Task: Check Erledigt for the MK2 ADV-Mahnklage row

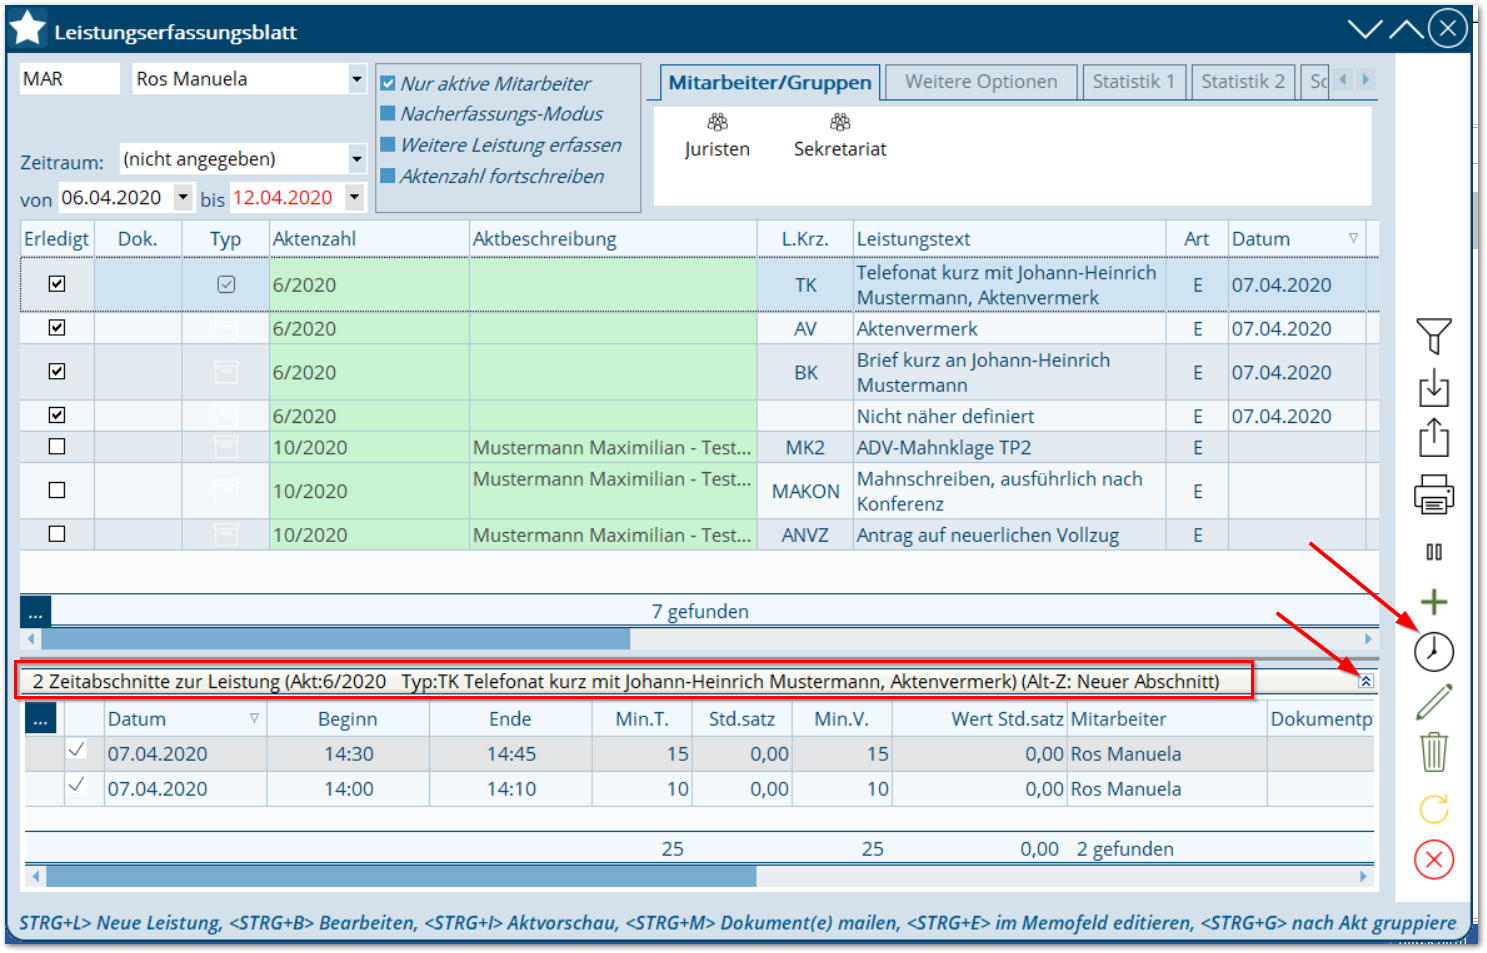Action: (x=57, y=447)
